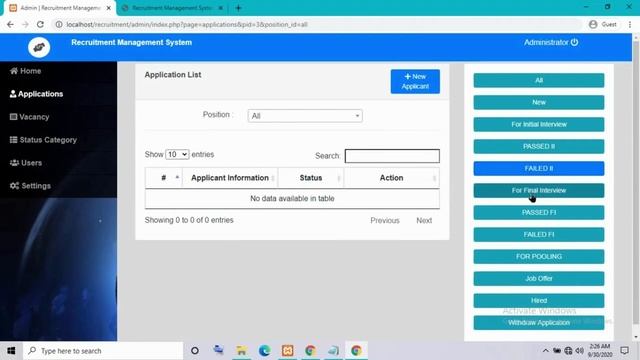
Task: Reload the current page
Action: 40,24
